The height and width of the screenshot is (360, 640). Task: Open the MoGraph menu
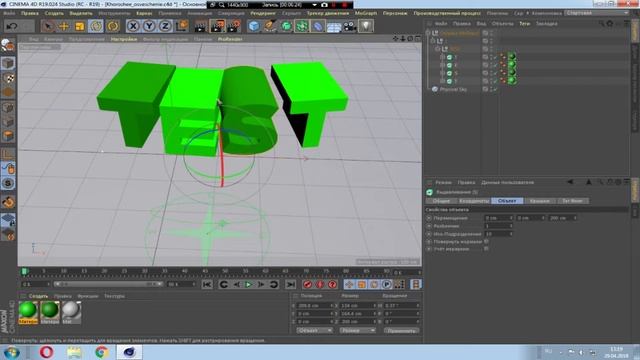click(366, 13)
